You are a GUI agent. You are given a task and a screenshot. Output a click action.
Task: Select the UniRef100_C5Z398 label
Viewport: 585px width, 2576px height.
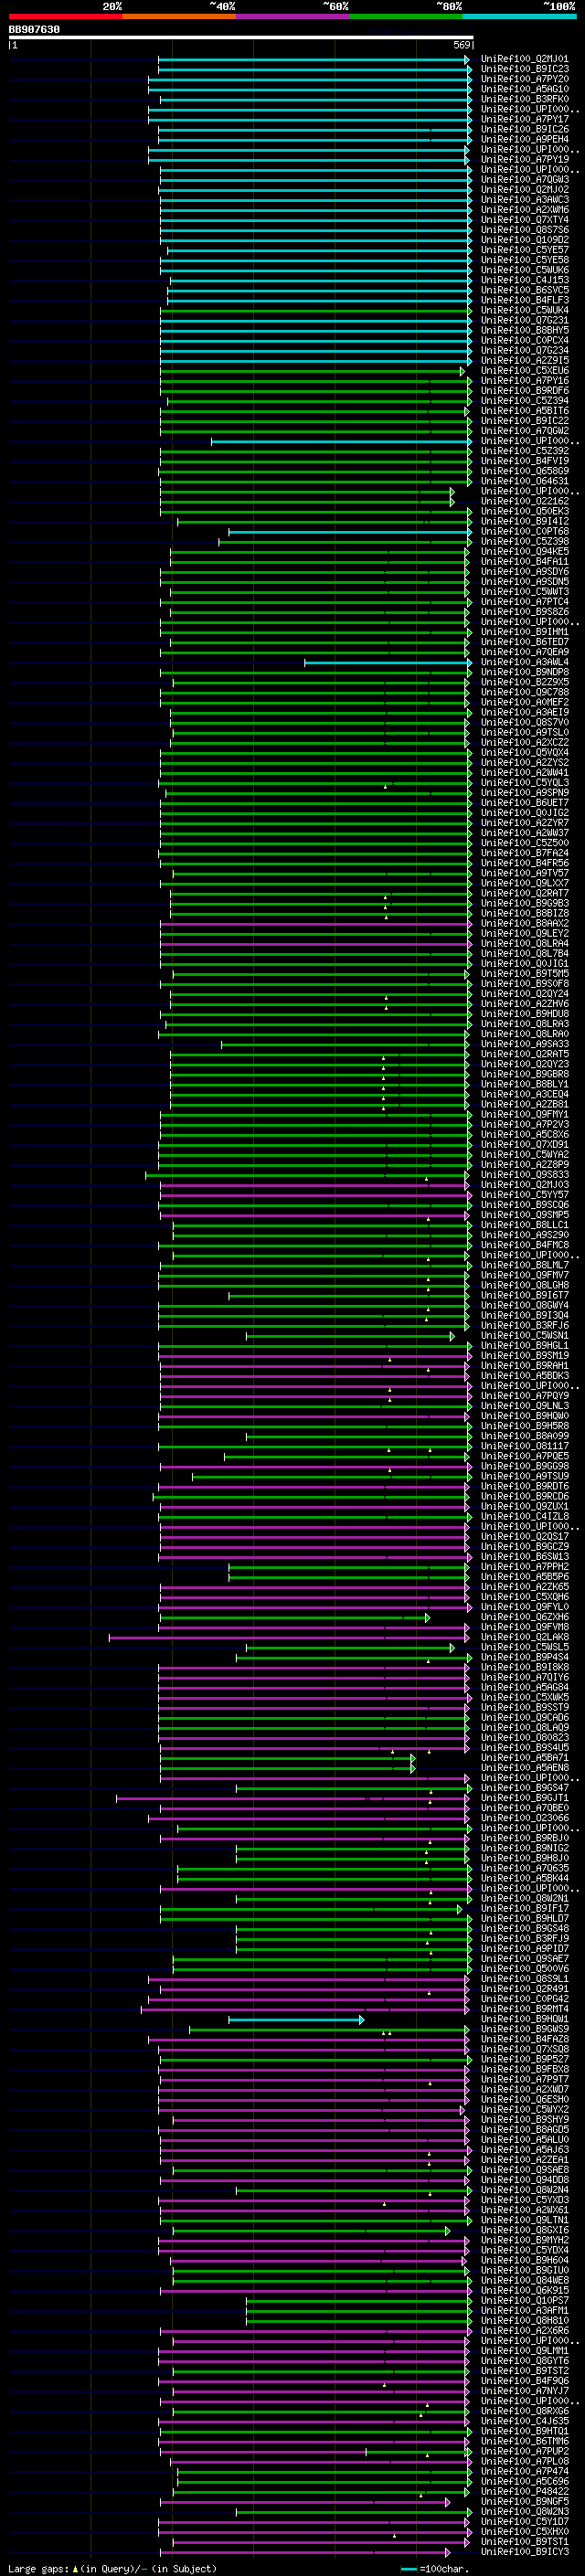click(x=524, y=541)
